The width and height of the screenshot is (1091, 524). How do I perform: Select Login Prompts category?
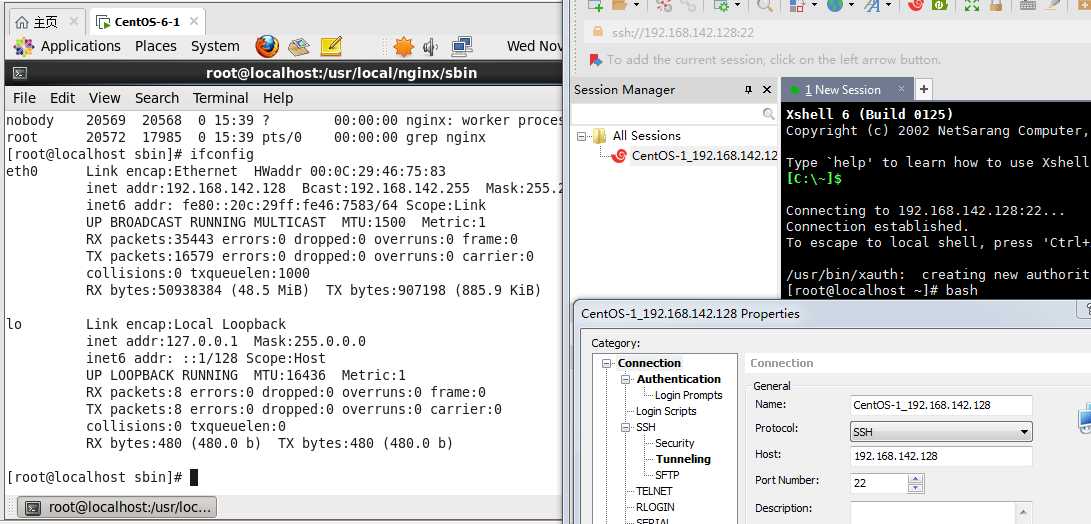point(689,395)
